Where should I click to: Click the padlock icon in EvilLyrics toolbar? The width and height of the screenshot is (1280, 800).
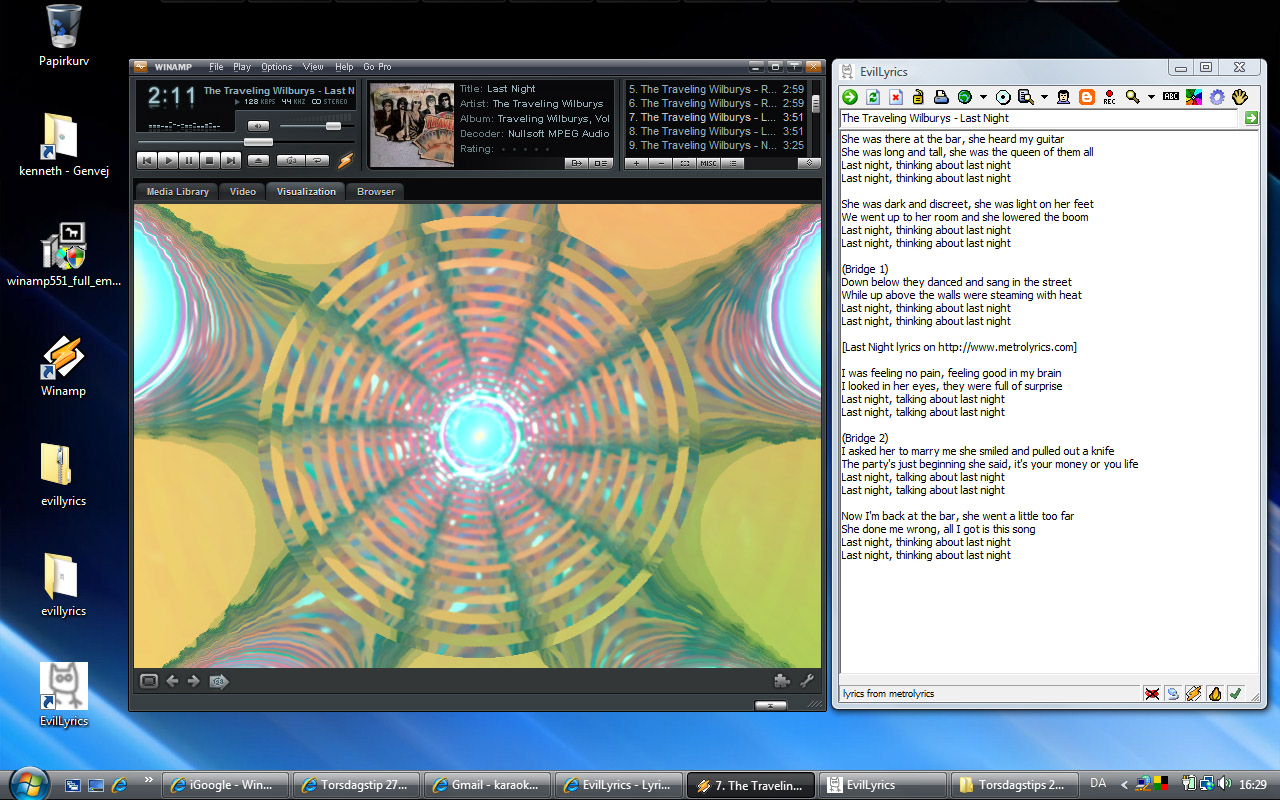coord(918,97)
